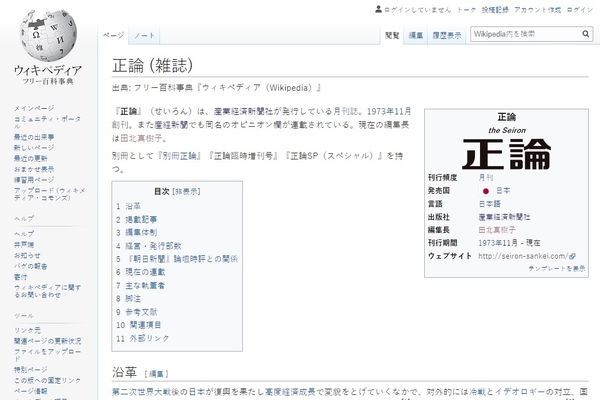Screen dimensions: 600x400
Task: Open 井戸端 sidebar link
Action: click(x=24, y=244)
